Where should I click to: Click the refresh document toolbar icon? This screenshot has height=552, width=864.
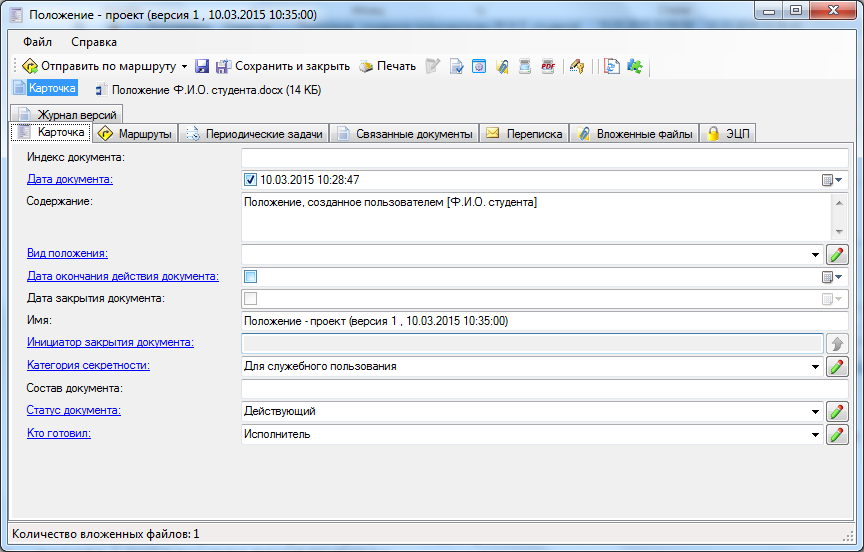point(612,66)
